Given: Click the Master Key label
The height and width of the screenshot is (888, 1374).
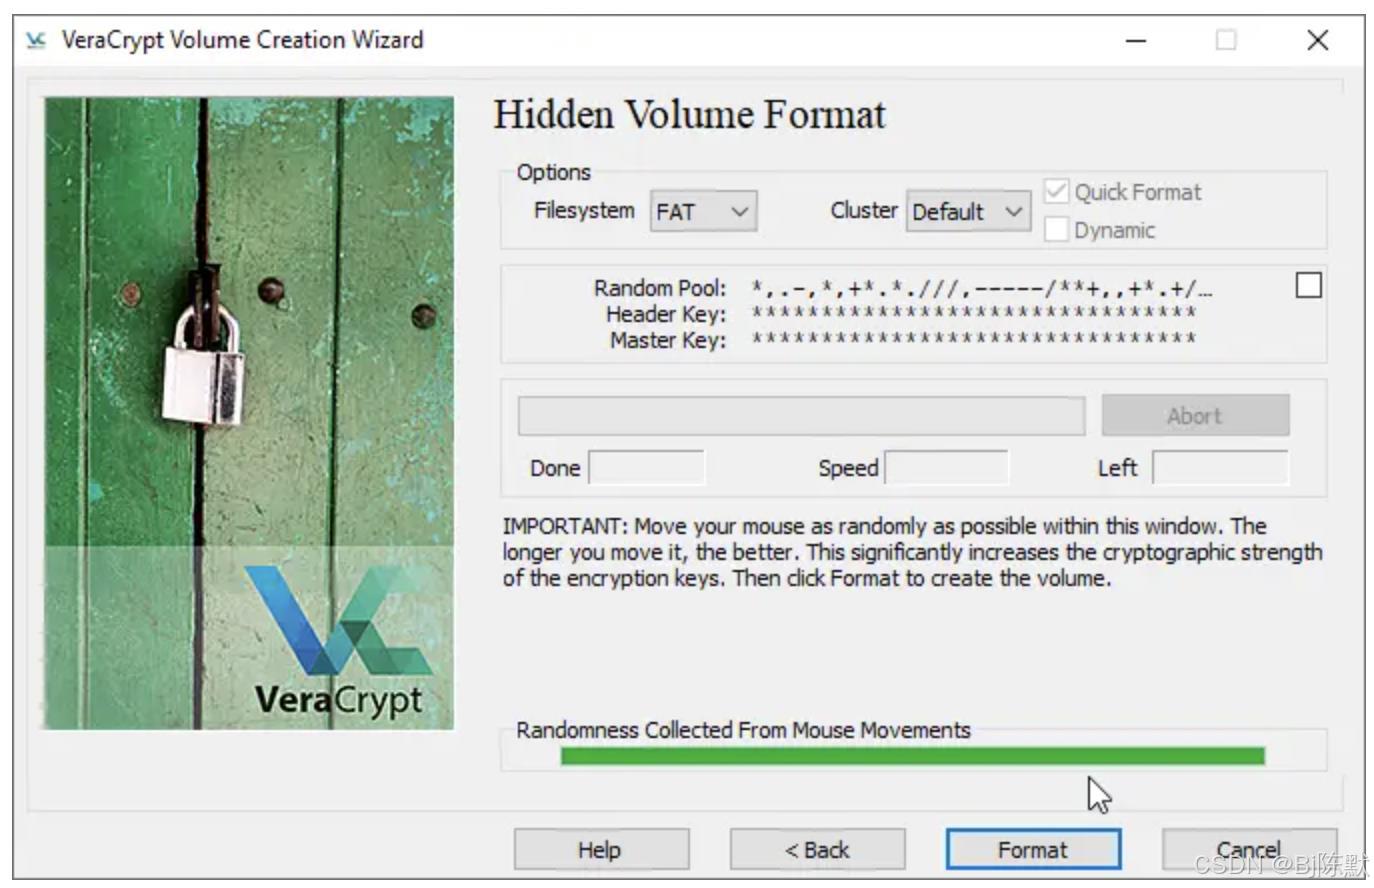Looking at the screenshot, I should click(x=668, y=340).
